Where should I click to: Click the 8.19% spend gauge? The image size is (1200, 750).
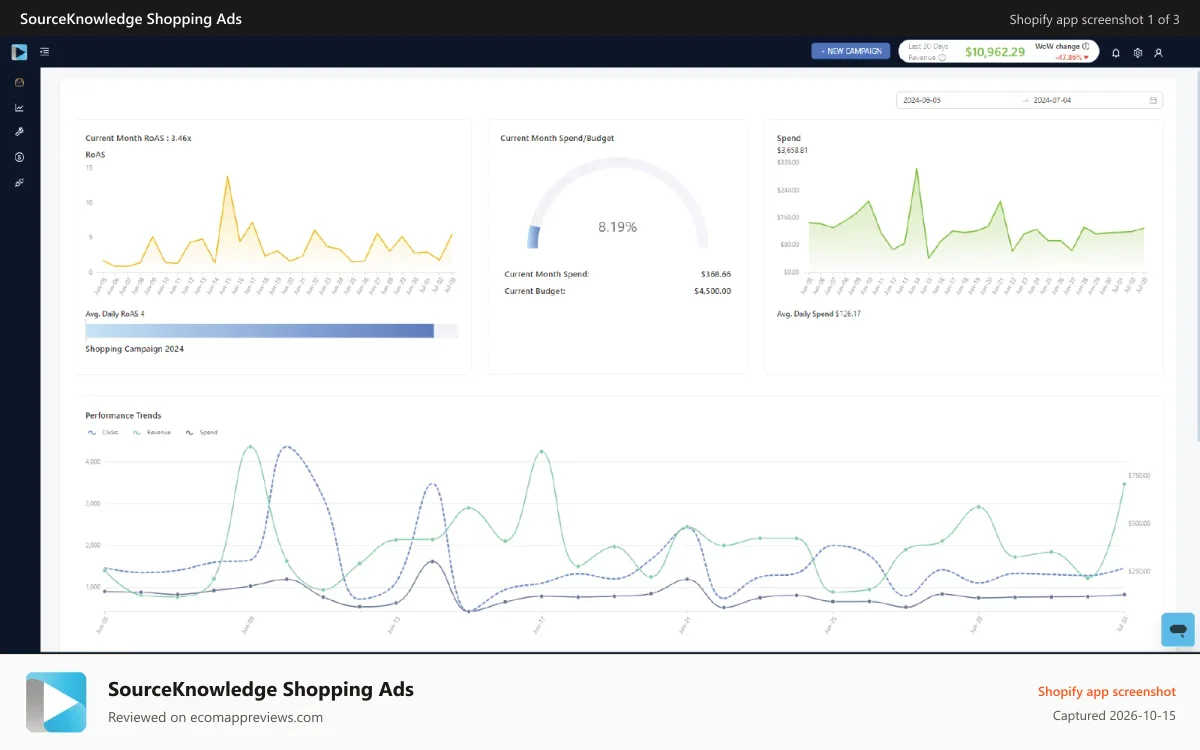(x=618, y=205)
